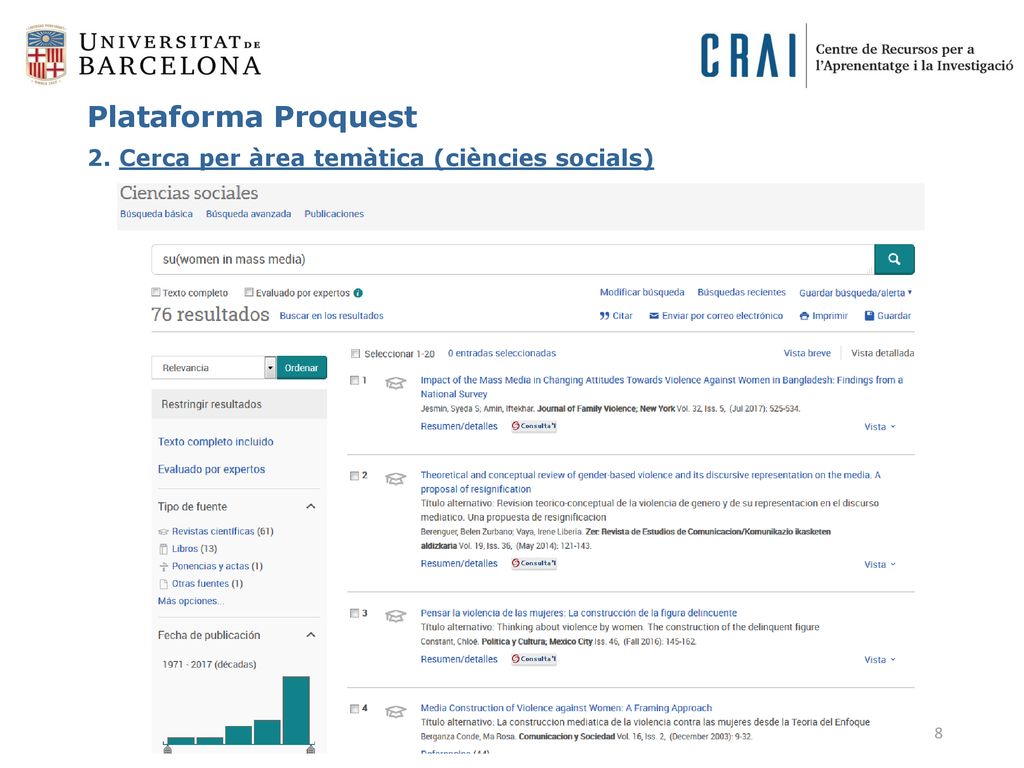Image resolution: width=1024 pixels, height=768 pixels.
Task: Switch to Vista breve
Action: point(807,353)
